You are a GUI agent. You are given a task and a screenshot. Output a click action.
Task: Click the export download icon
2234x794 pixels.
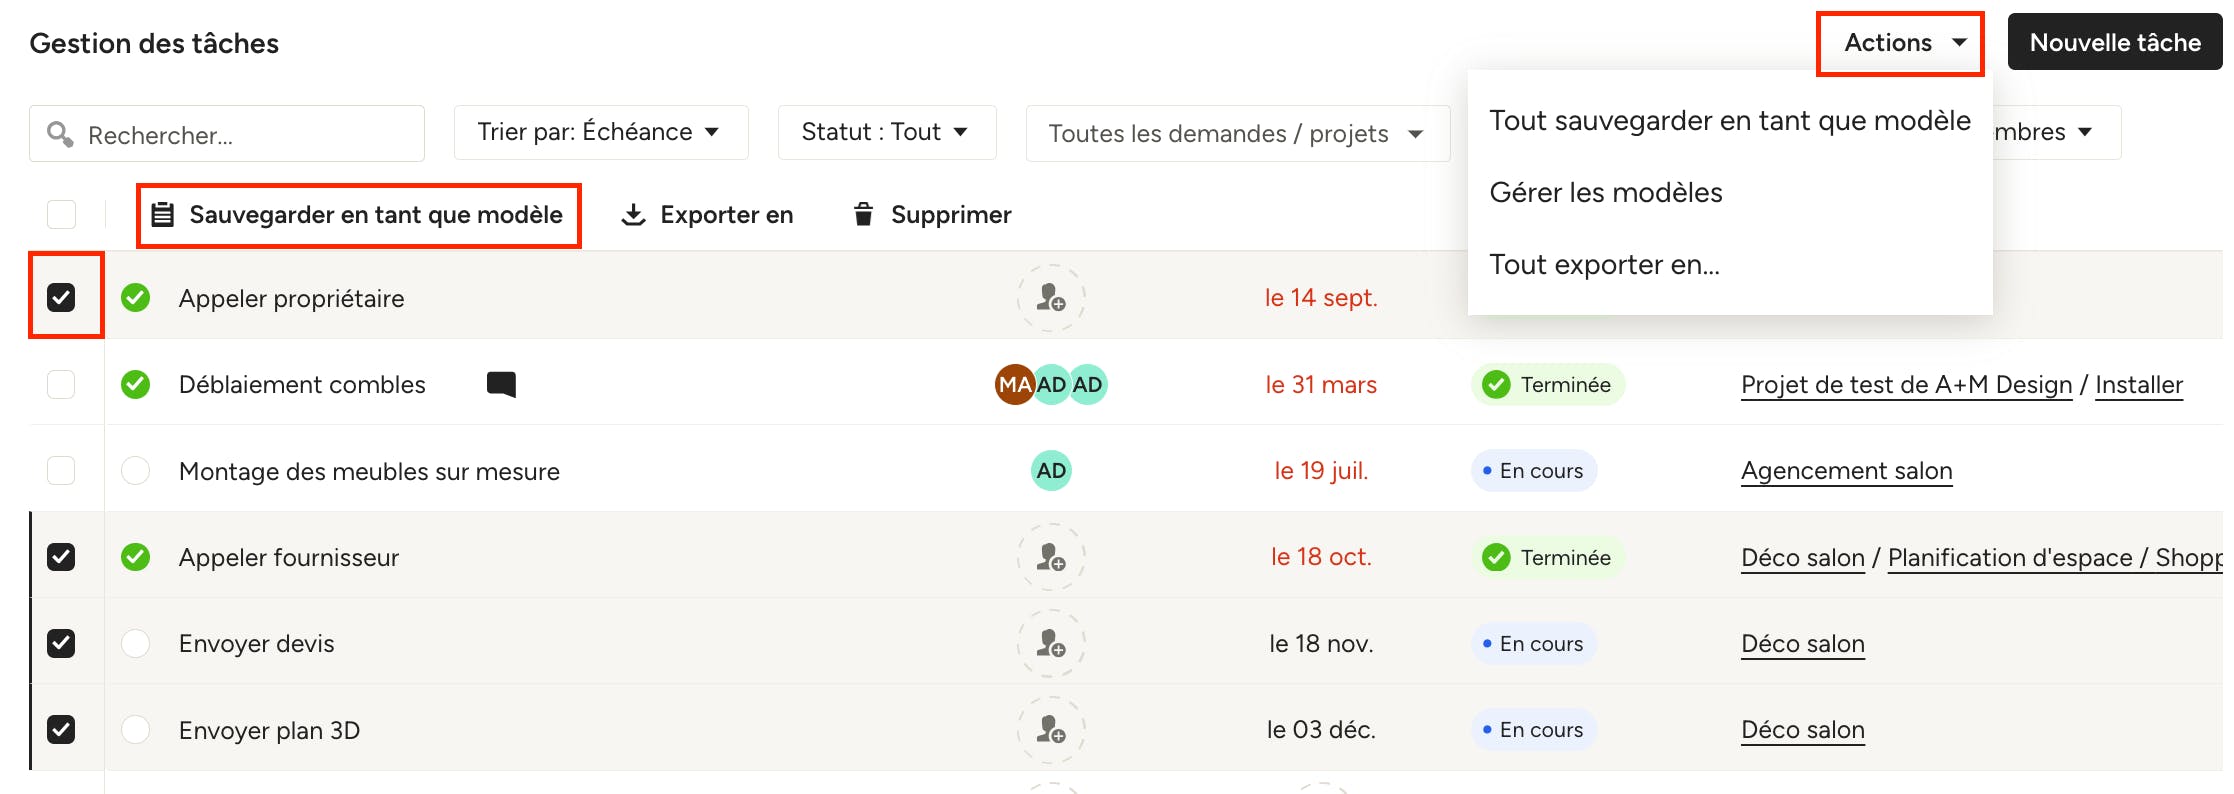click(633, 215)
